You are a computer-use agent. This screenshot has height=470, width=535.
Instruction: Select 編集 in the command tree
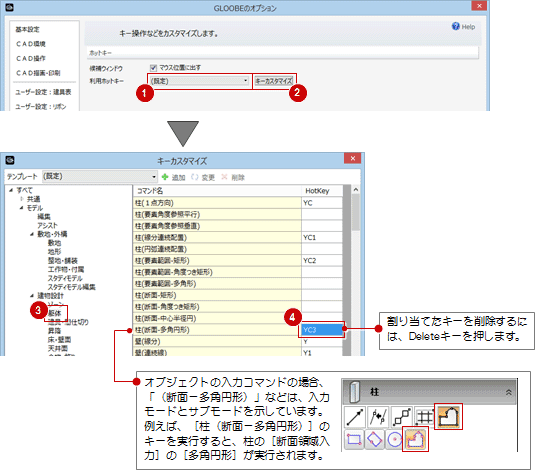(x=44, y=216)
